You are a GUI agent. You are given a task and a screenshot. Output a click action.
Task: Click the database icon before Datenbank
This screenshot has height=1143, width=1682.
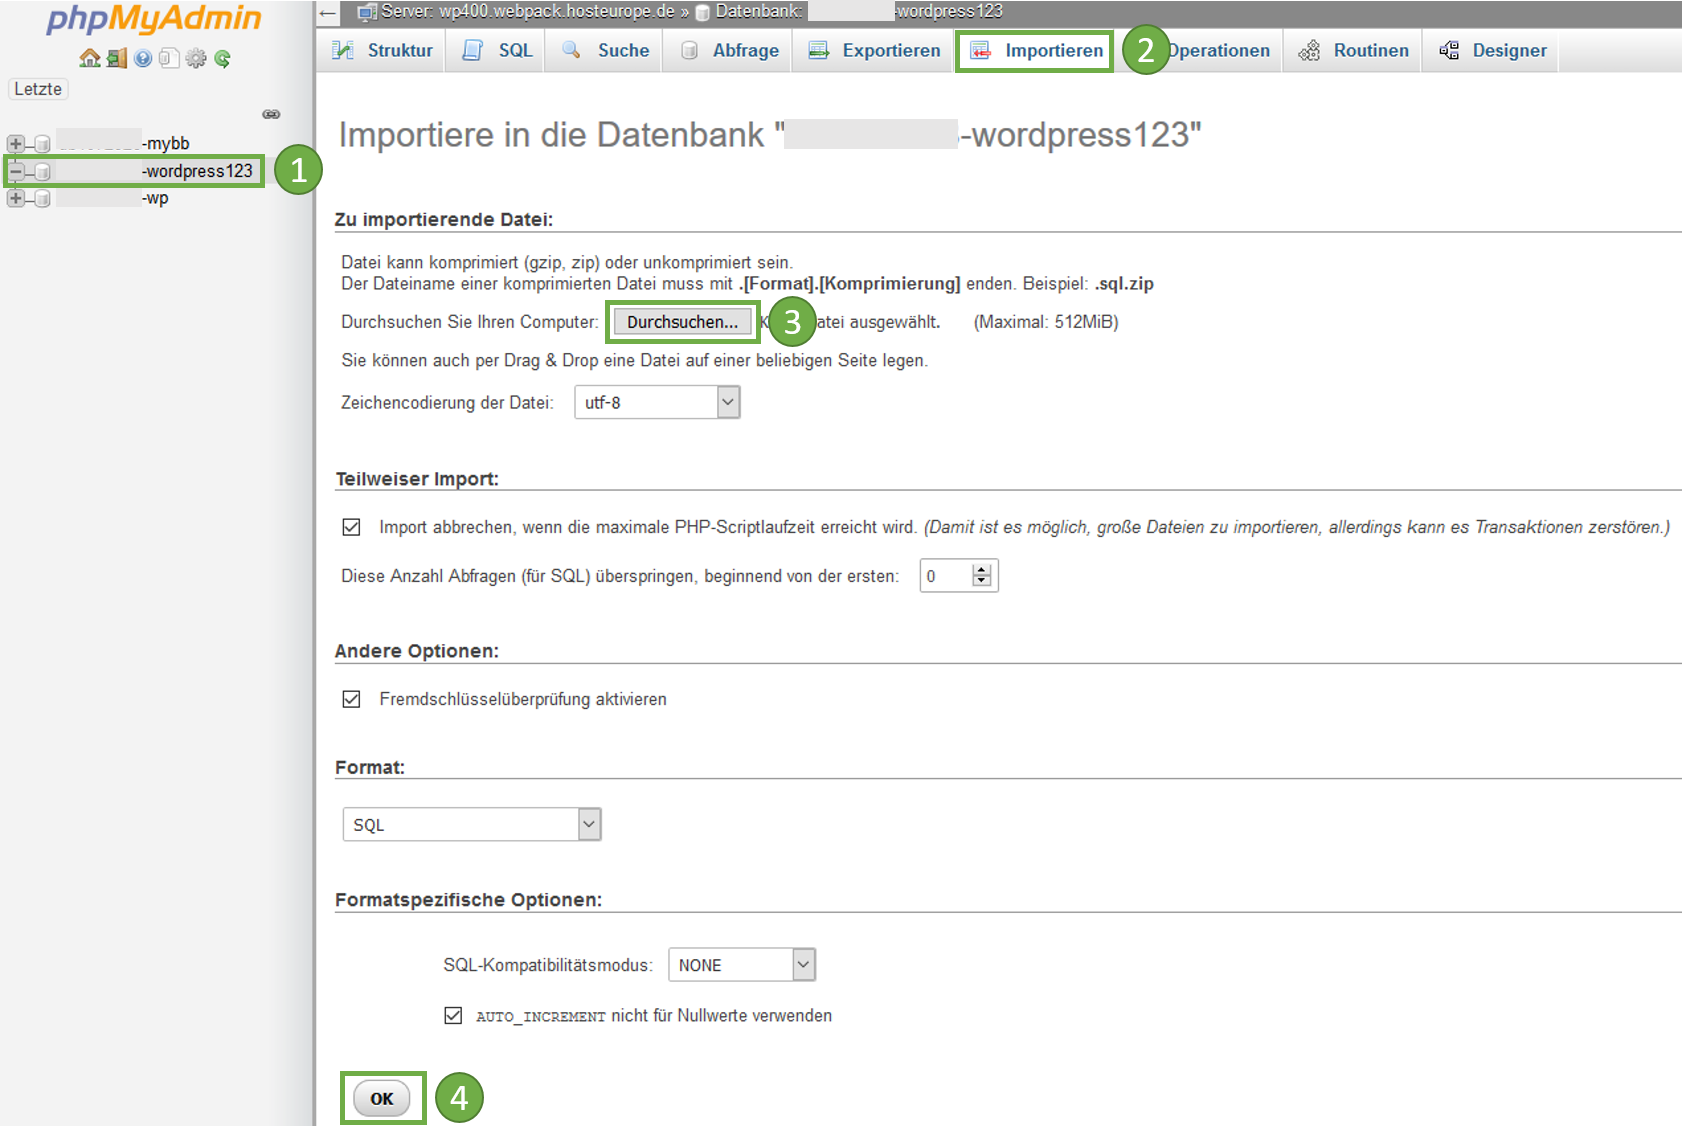click(x=703, y=13)
